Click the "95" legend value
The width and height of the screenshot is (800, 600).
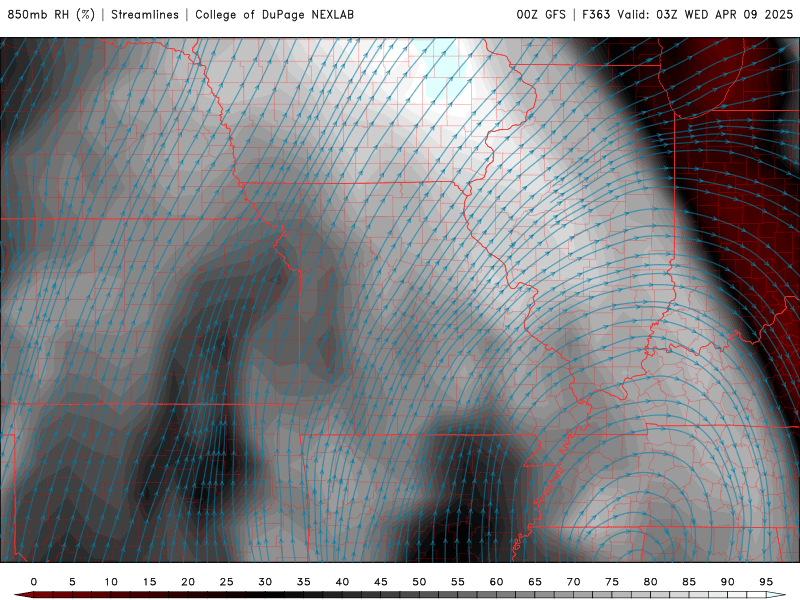766,582
